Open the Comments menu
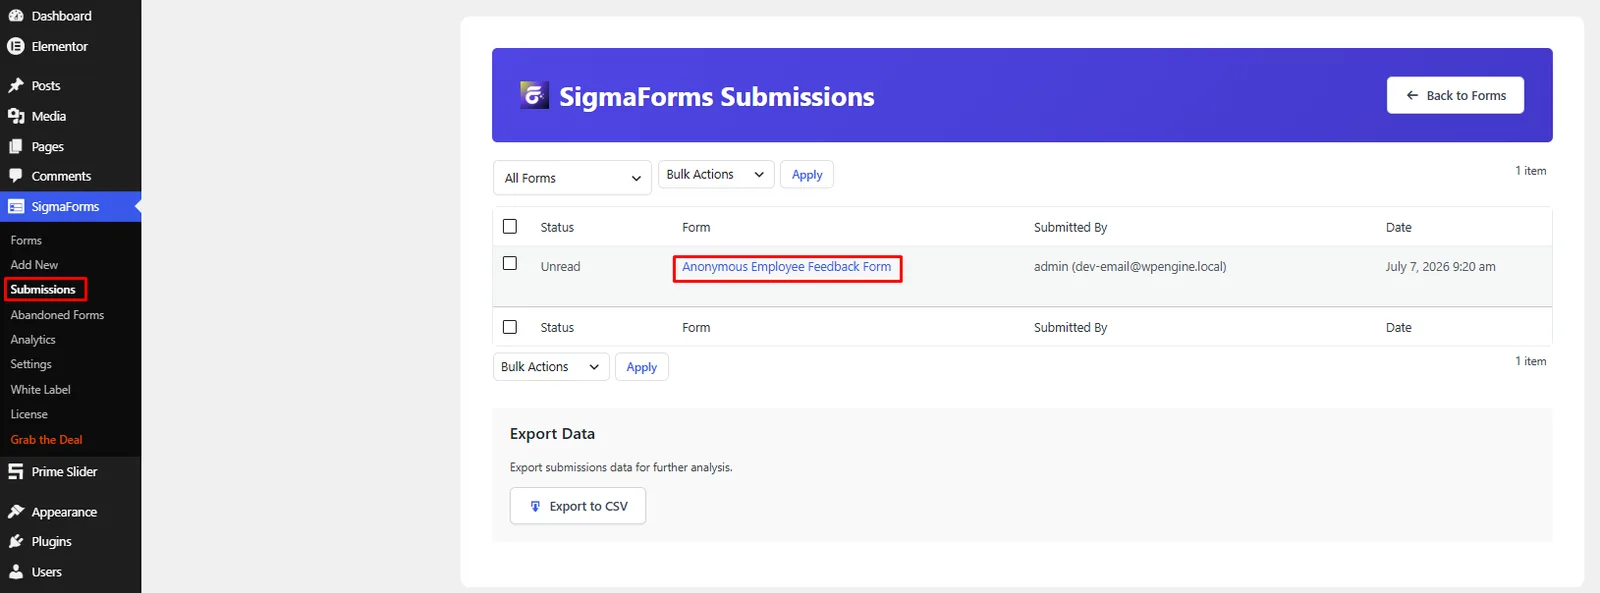The width and height of the screenshot is (1600, 593). (x=61, y=176)
